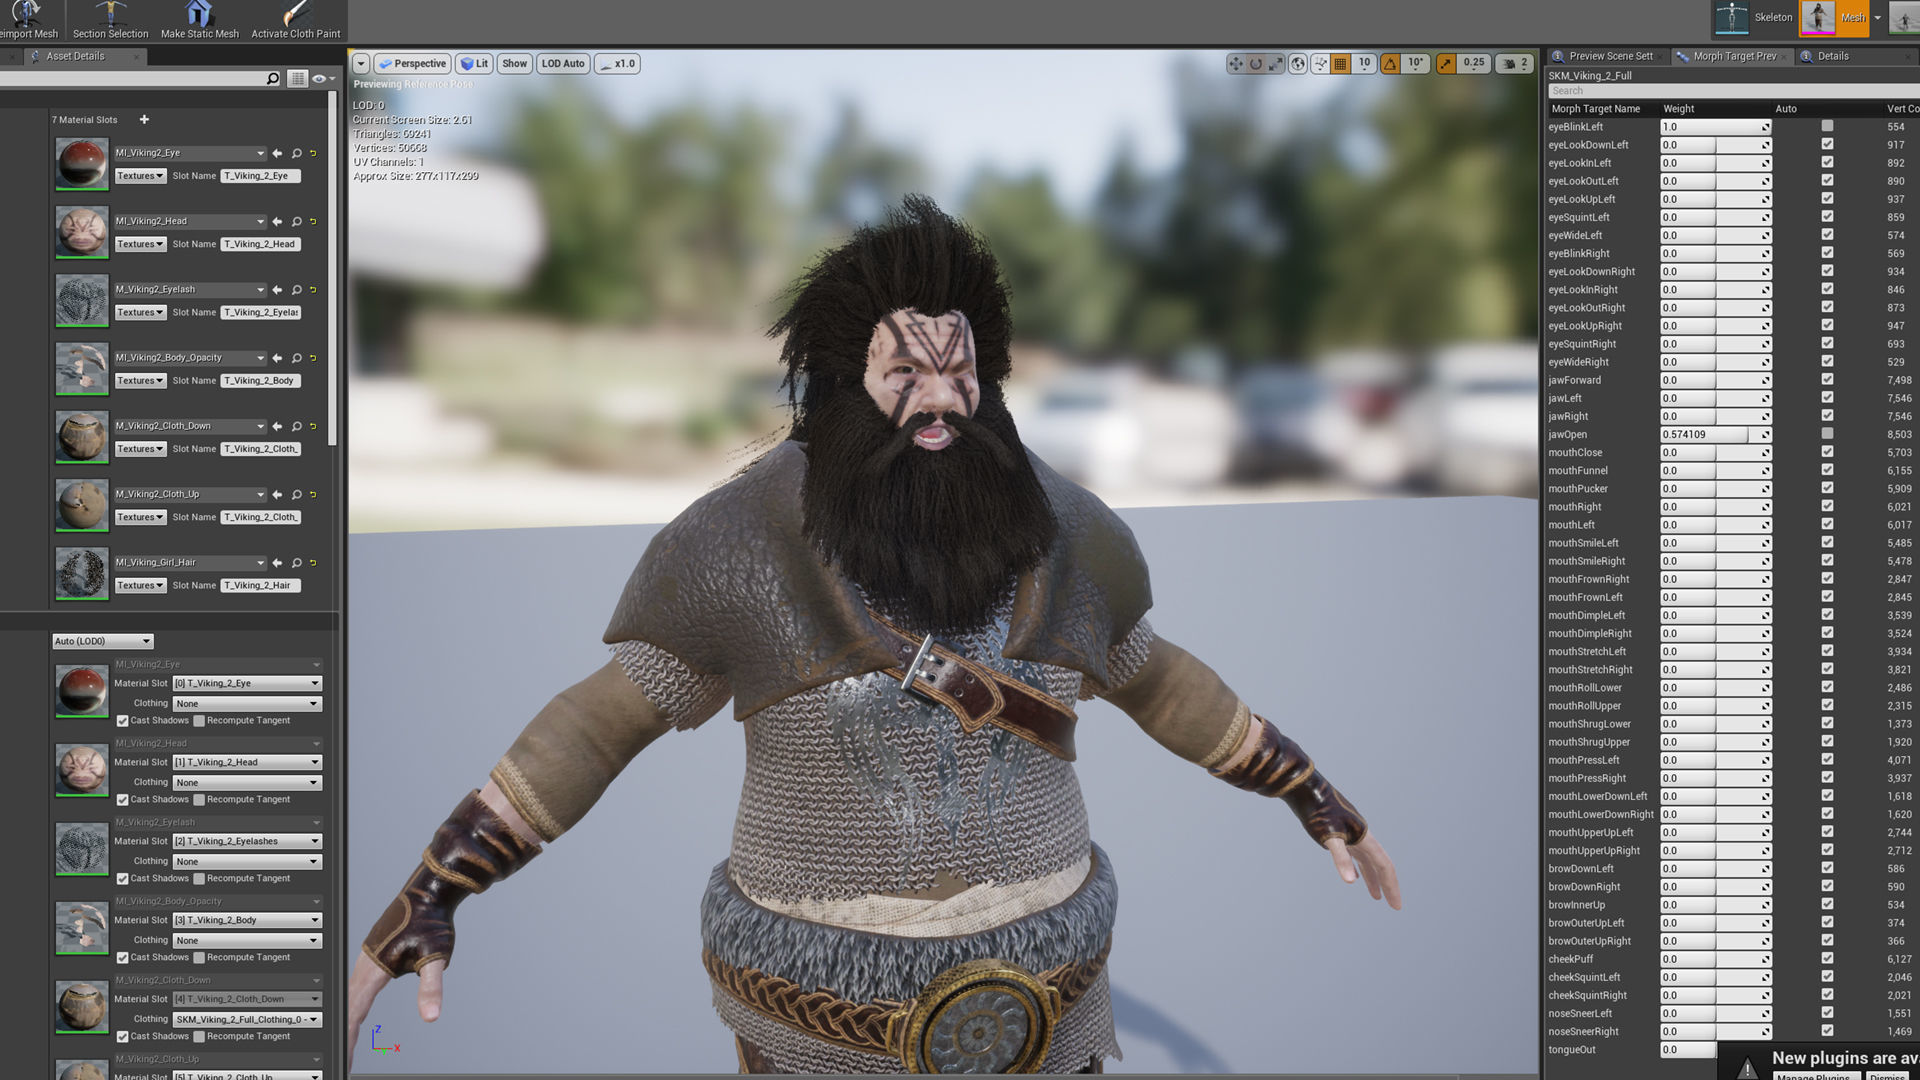Use selected asset arrow for MI_Viking2_Eye
Screen dimensions: 1920x1080
277,153
